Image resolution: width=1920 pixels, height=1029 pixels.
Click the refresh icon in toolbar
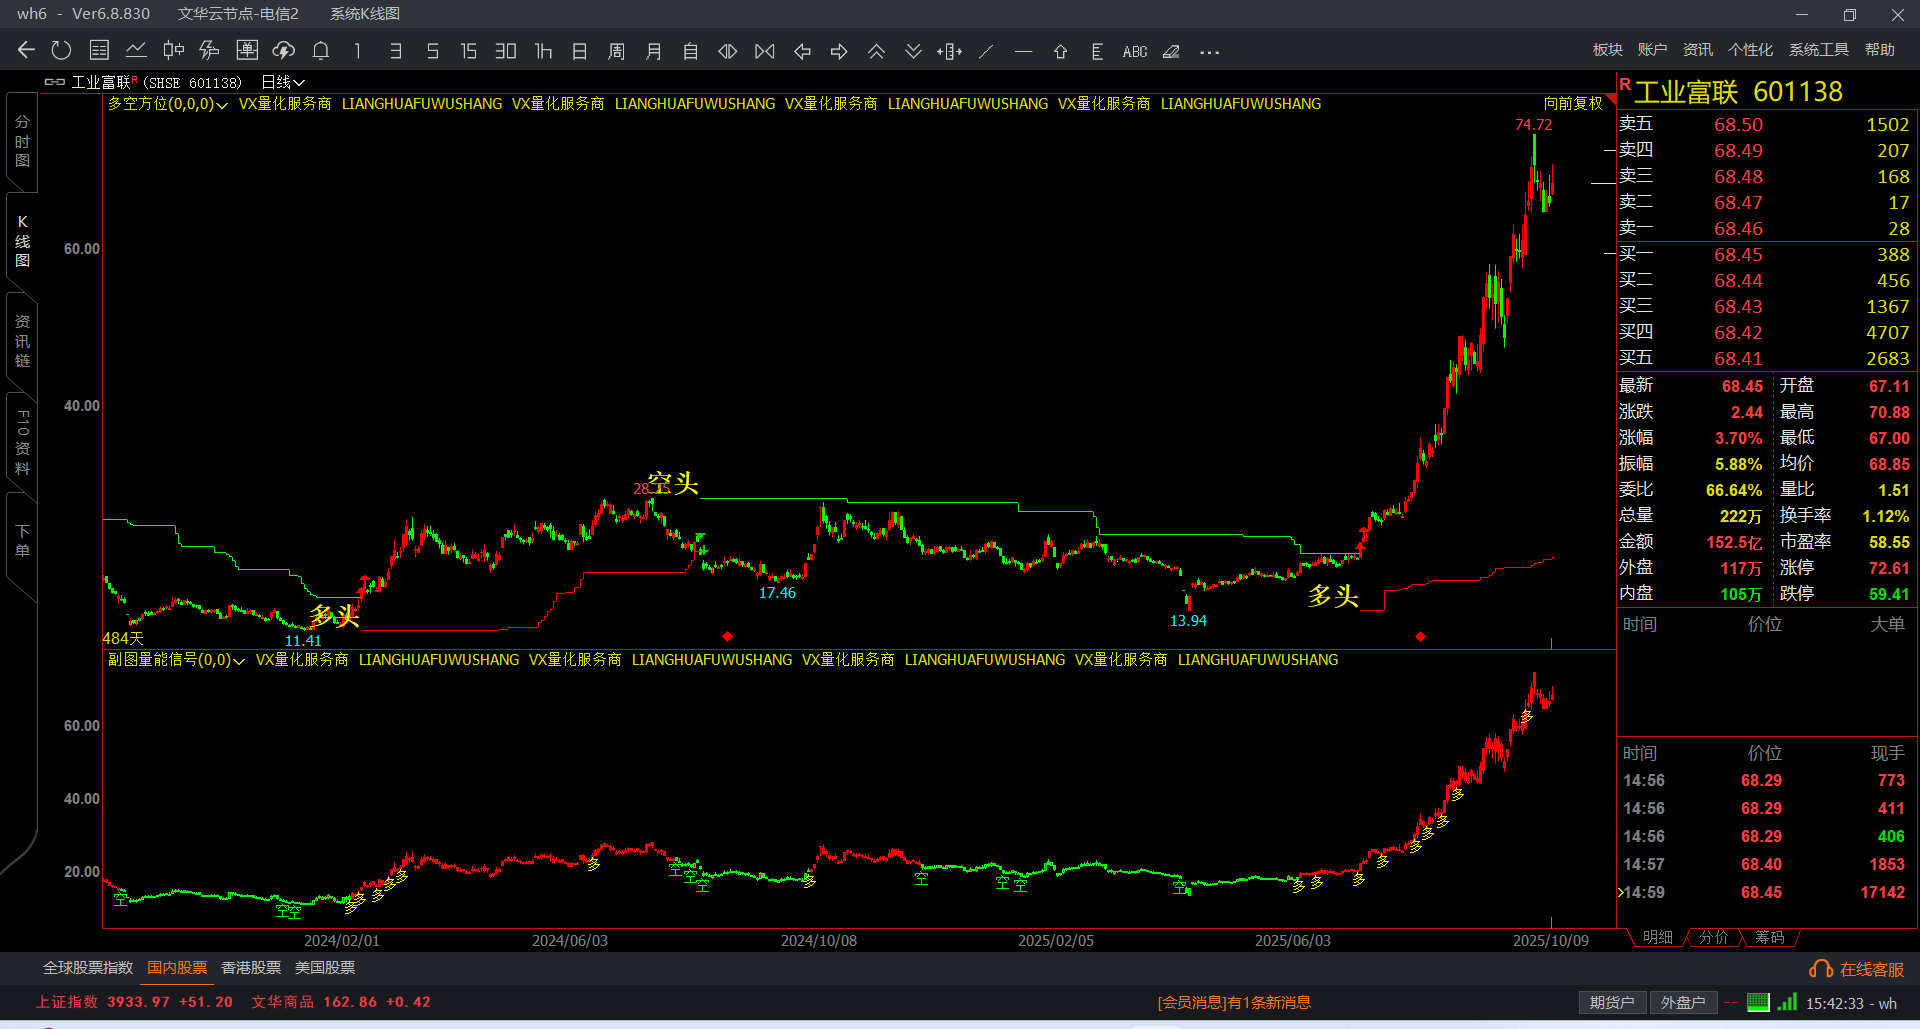[x=61, y=51]
